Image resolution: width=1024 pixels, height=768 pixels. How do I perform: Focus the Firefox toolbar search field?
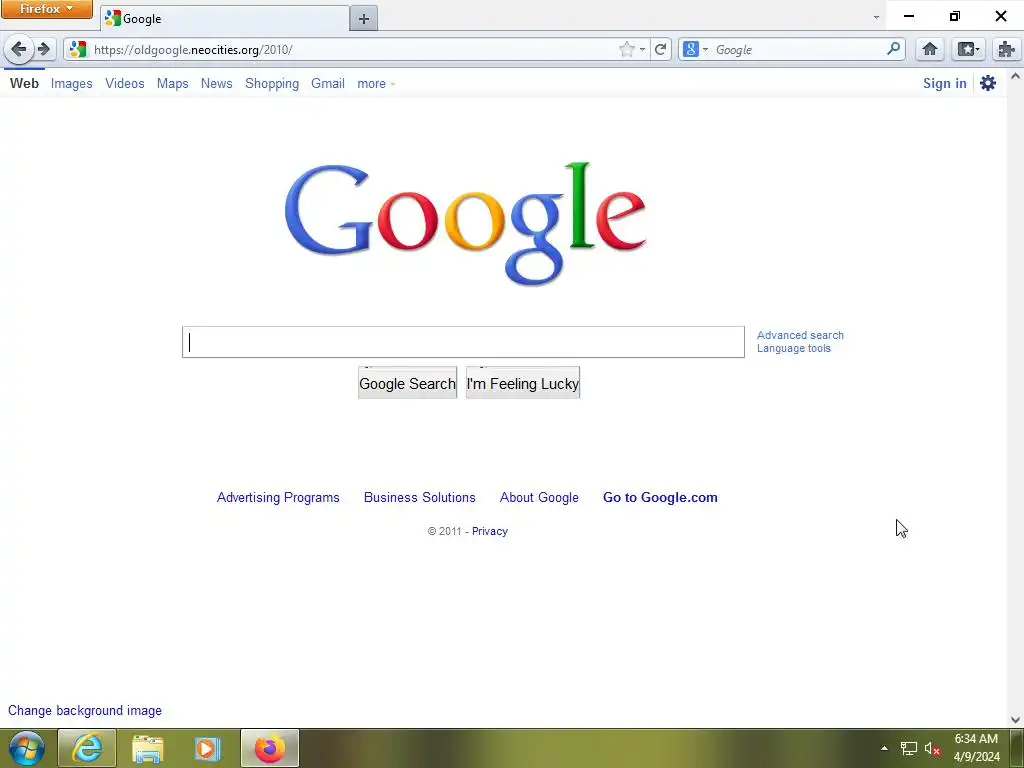click(798, 50)
